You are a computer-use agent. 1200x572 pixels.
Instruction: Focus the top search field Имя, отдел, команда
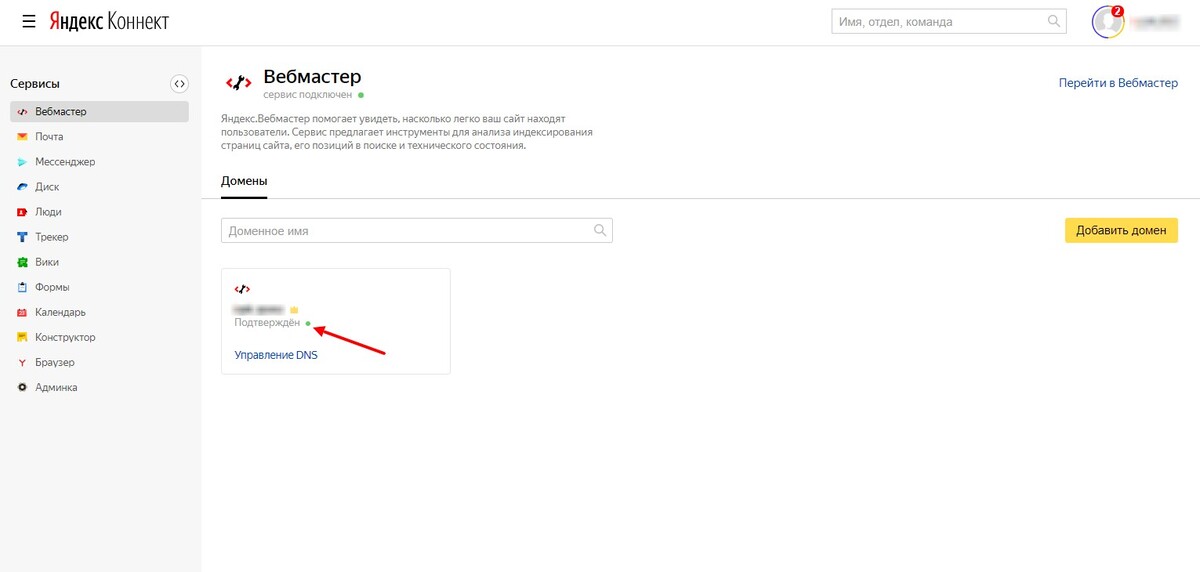pos(948,21)
